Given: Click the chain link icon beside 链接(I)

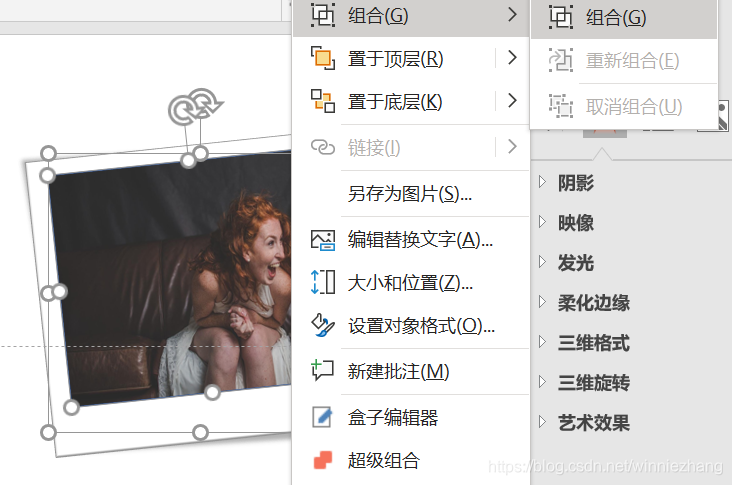Looking at the screenshot, I should point(323,147).
